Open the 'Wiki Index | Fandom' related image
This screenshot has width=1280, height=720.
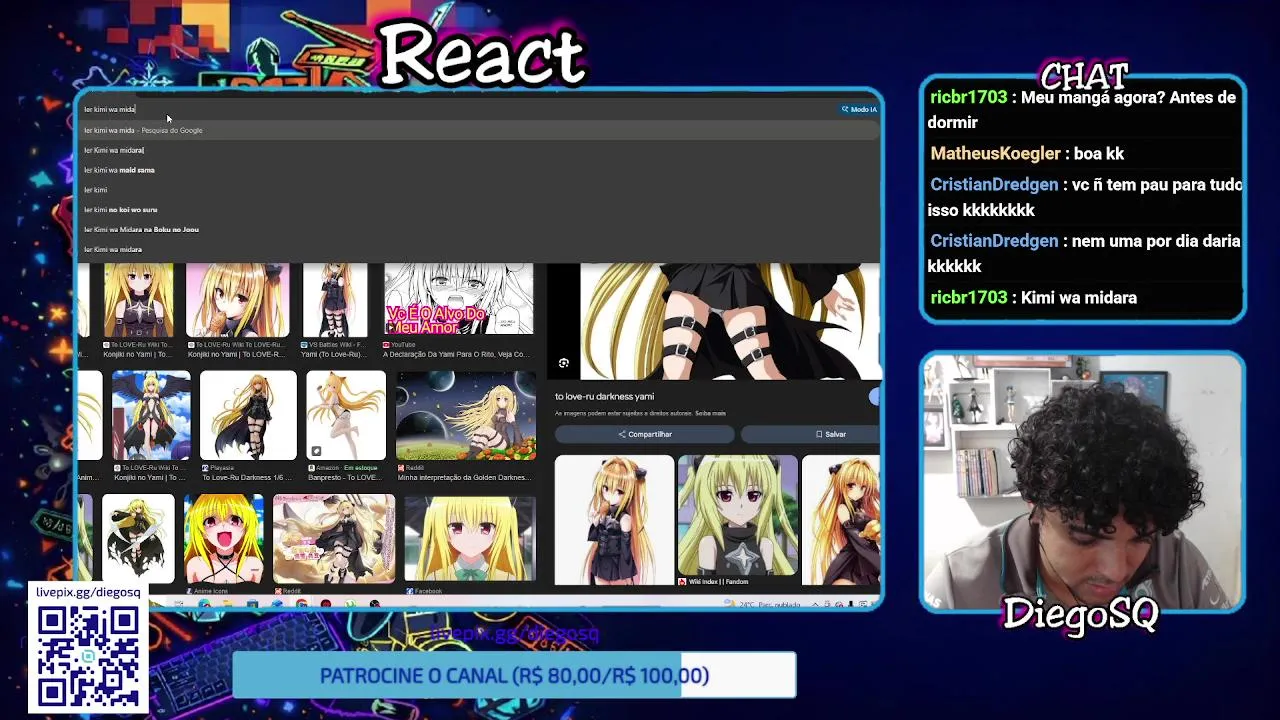(x=738, y=518)
